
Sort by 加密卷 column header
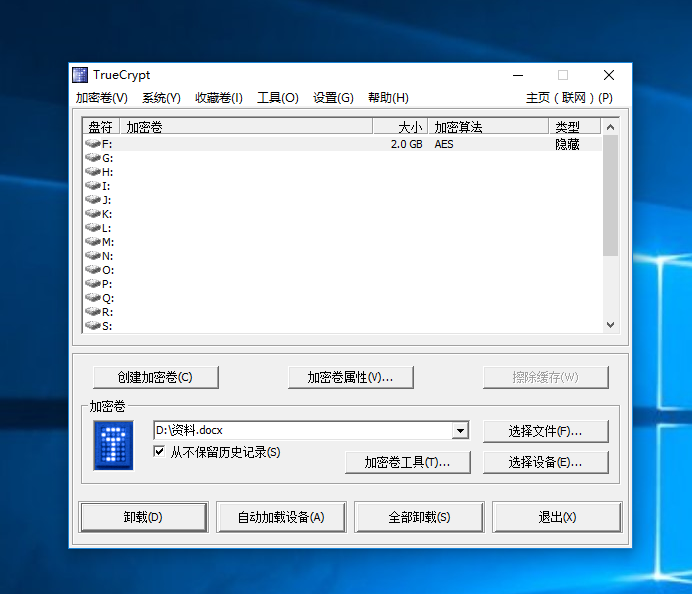click(246, 127)
